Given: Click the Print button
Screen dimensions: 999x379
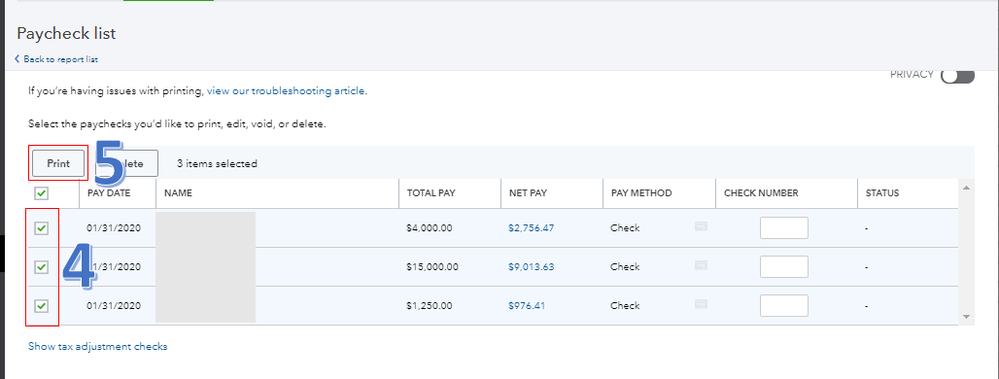Looking at the screenshot, I should point(59,164).
